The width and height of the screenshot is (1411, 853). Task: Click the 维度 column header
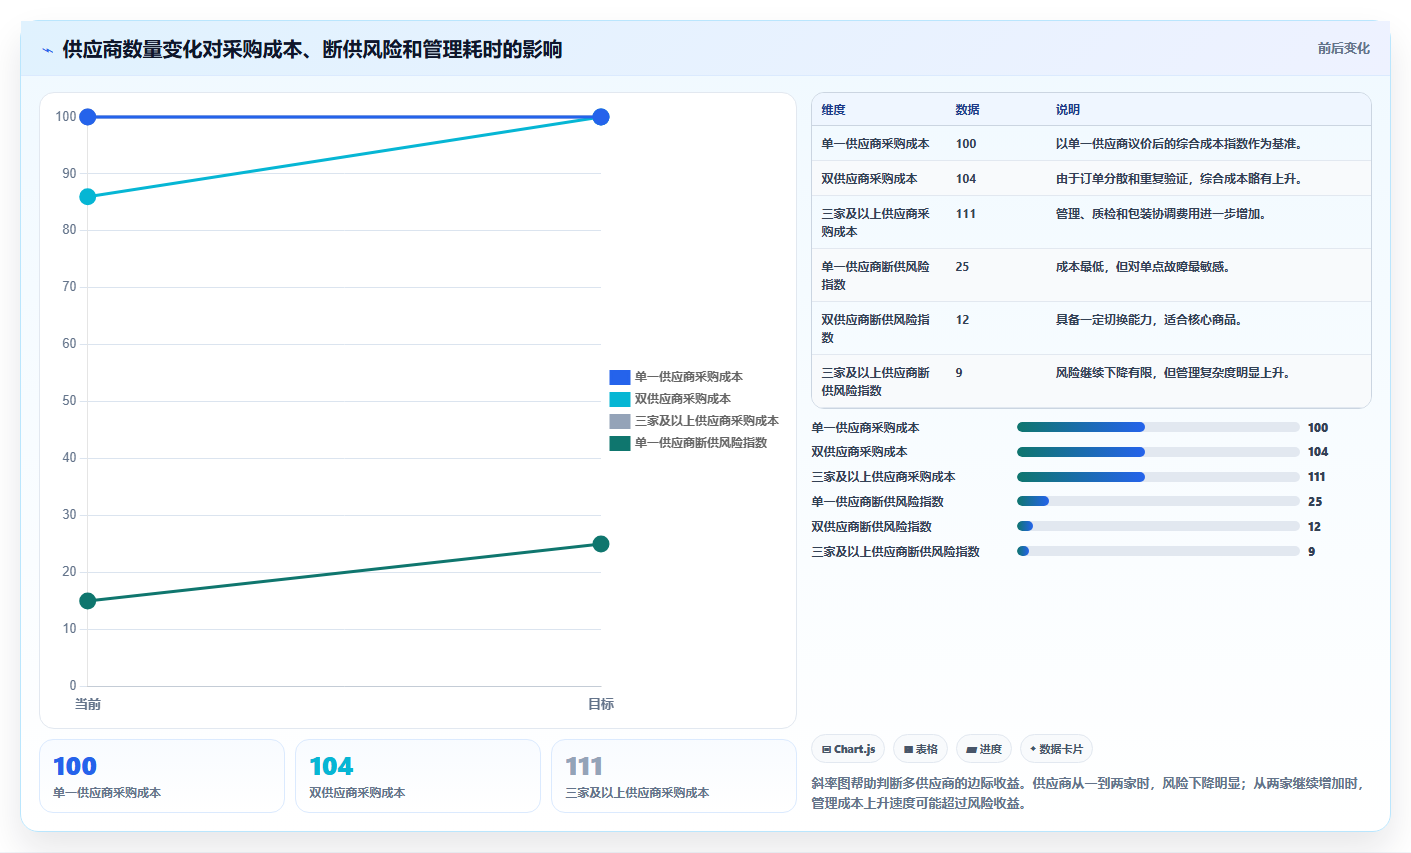(833, 110)
